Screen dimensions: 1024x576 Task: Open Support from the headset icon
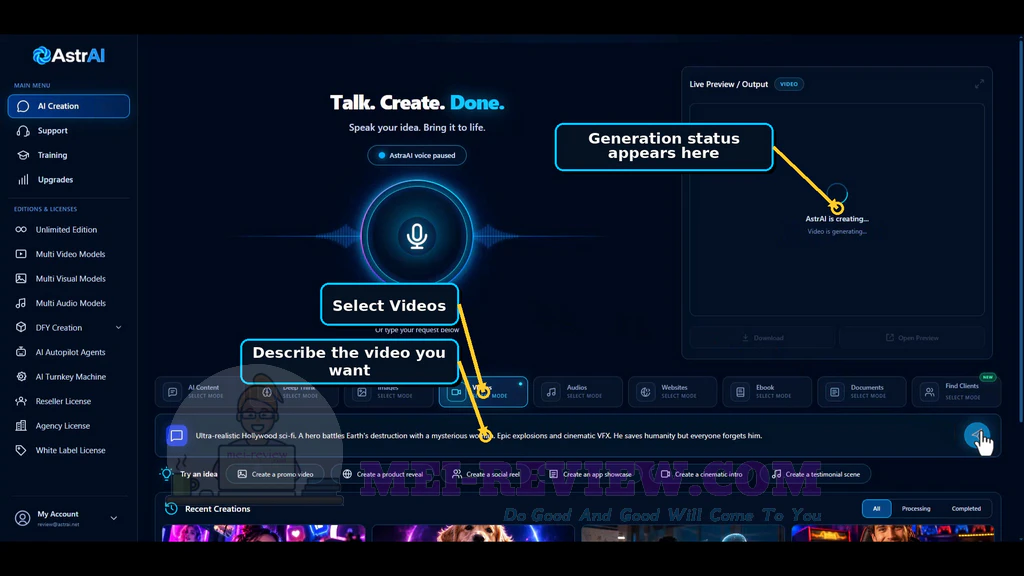tap(23, 131)
